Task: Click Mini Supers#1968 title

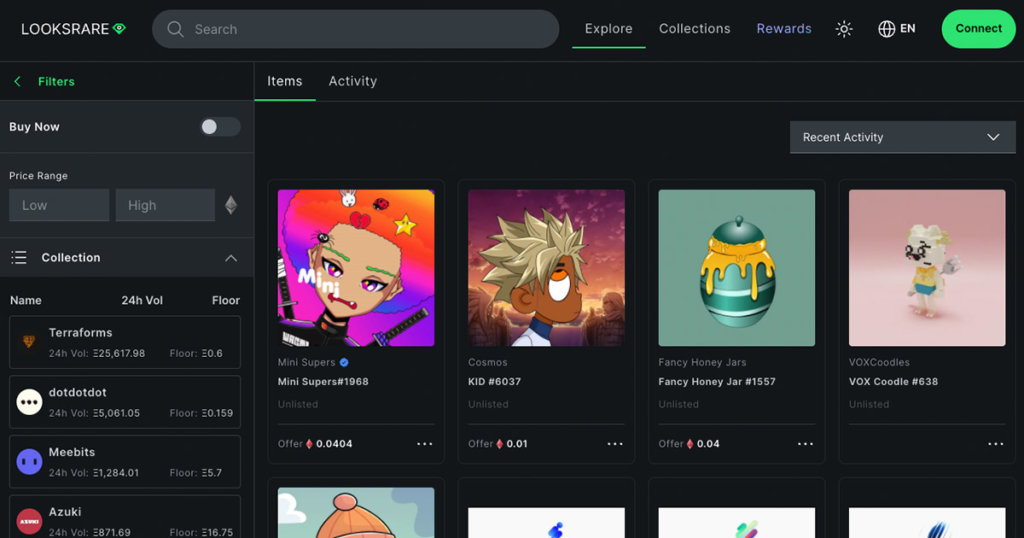Action: point(323,382)
